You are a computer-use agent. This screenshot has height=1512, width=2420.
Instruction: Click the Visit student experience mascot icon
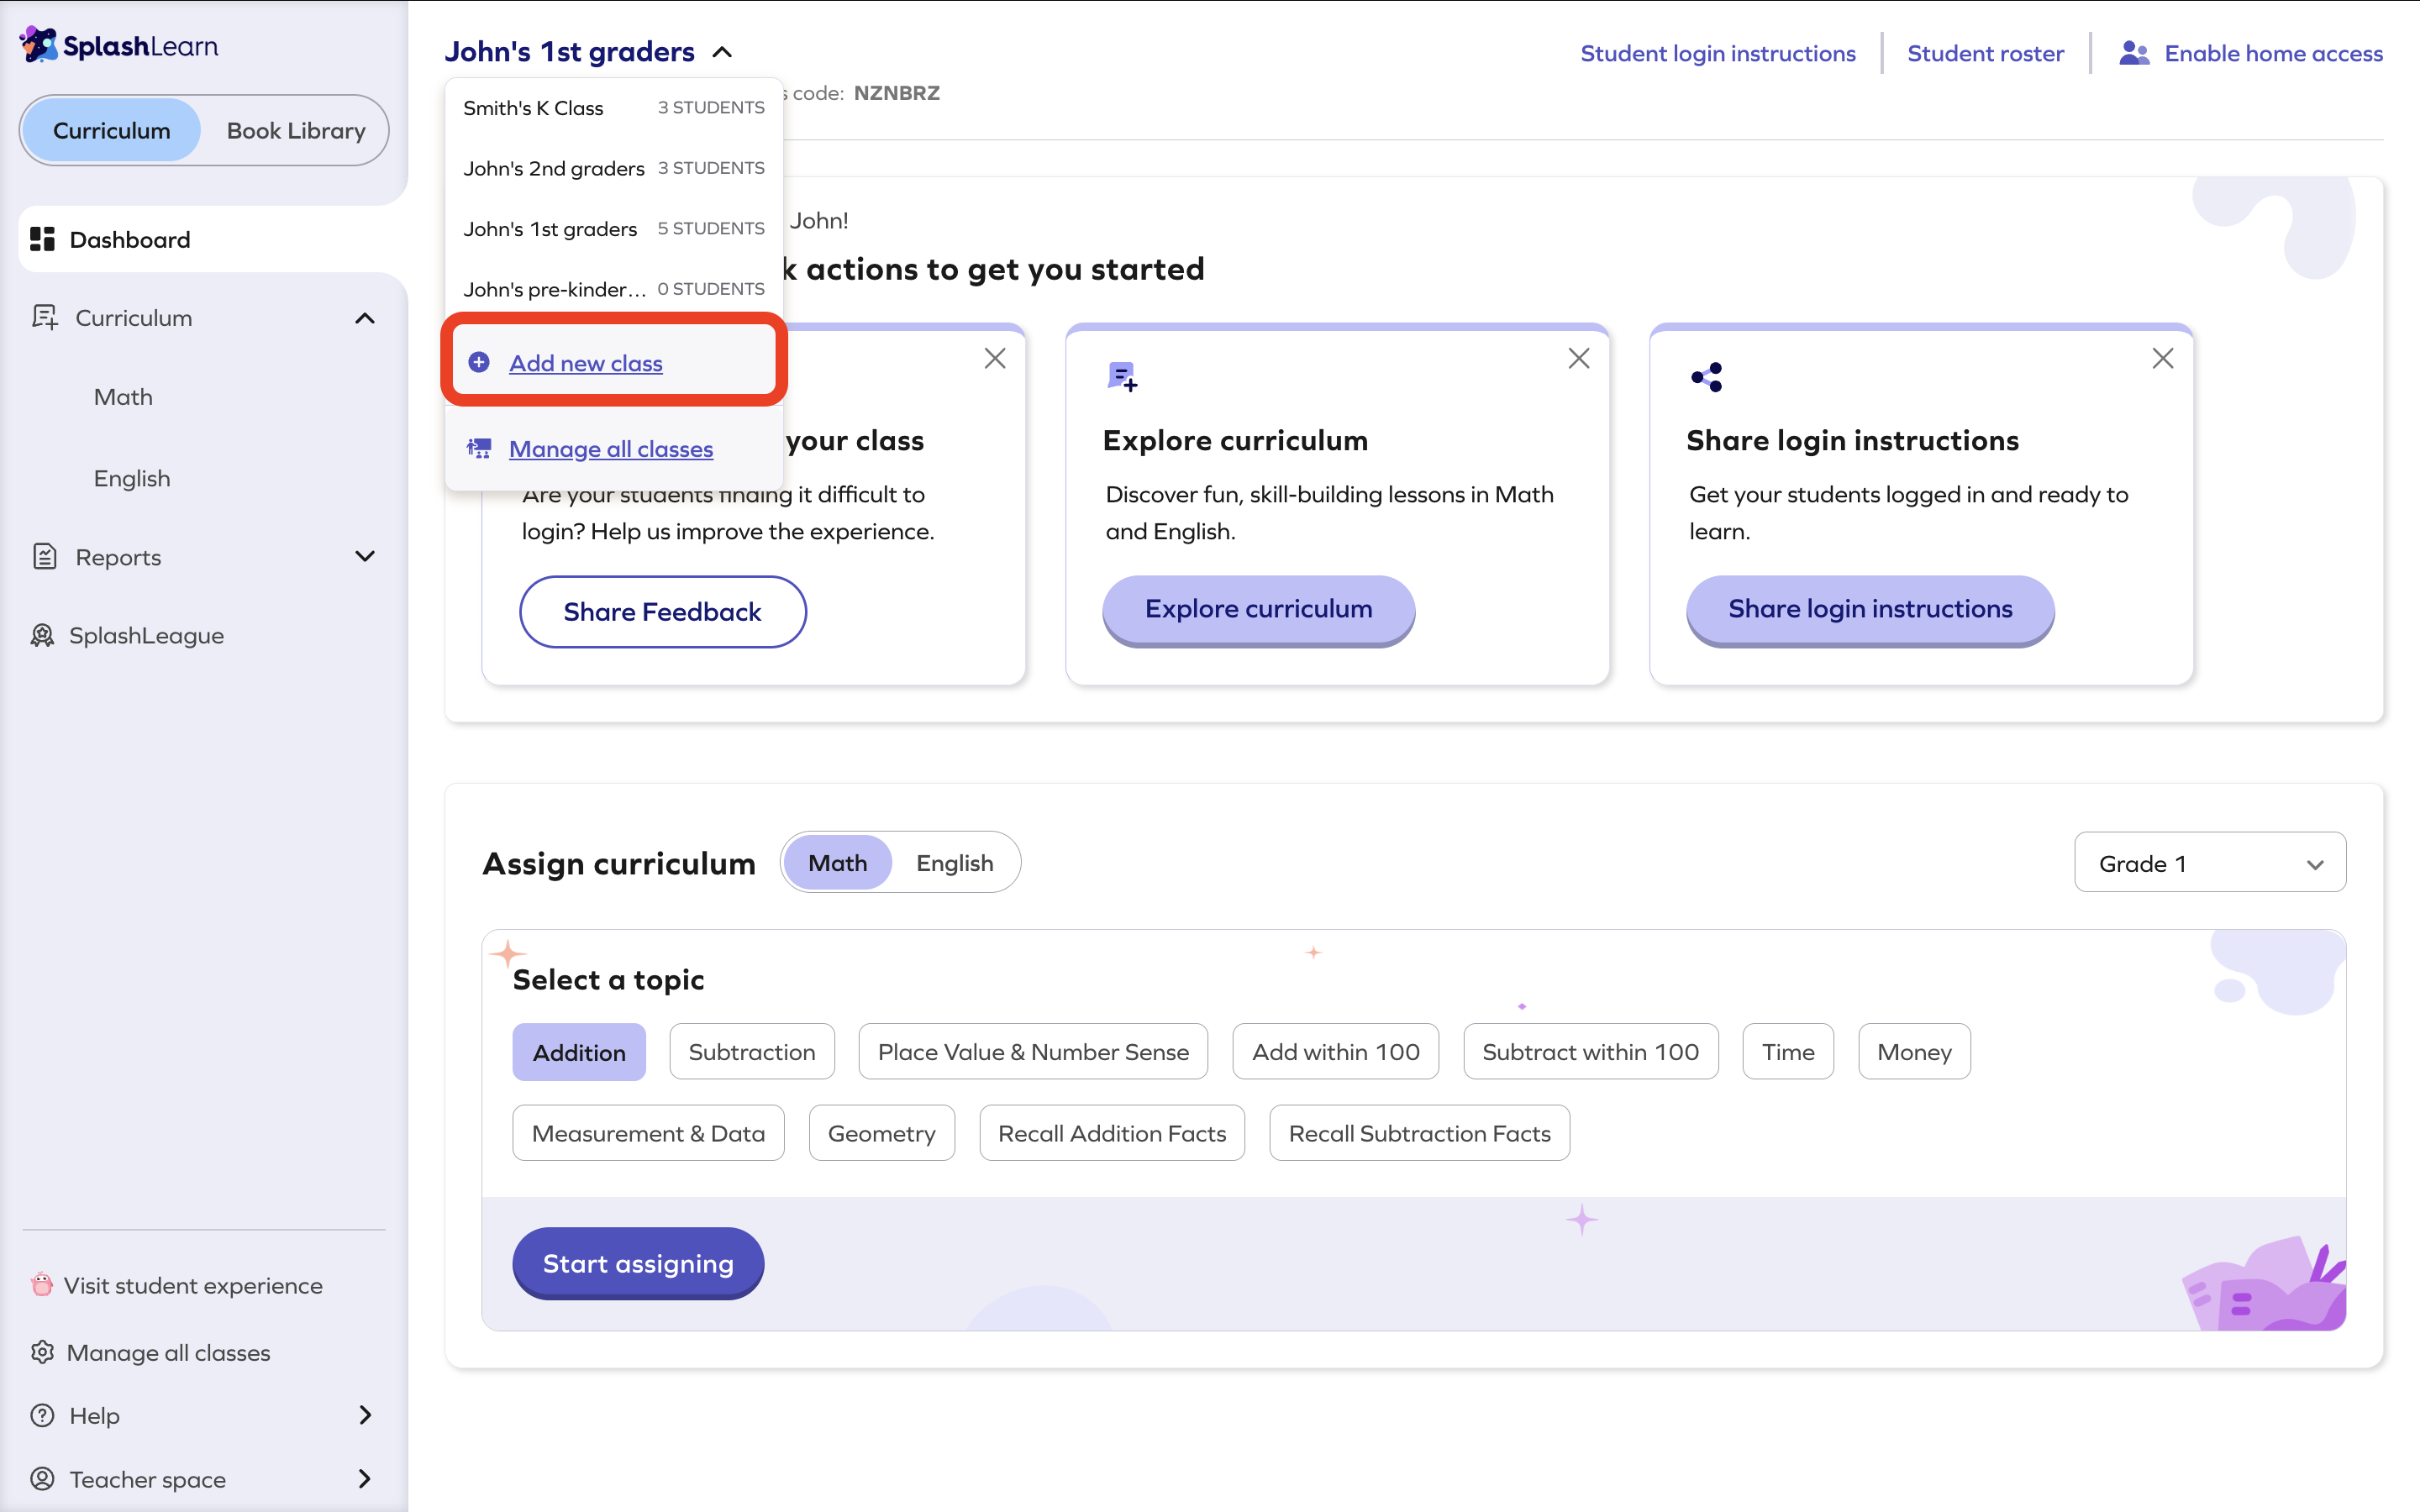coord(41,1284)
